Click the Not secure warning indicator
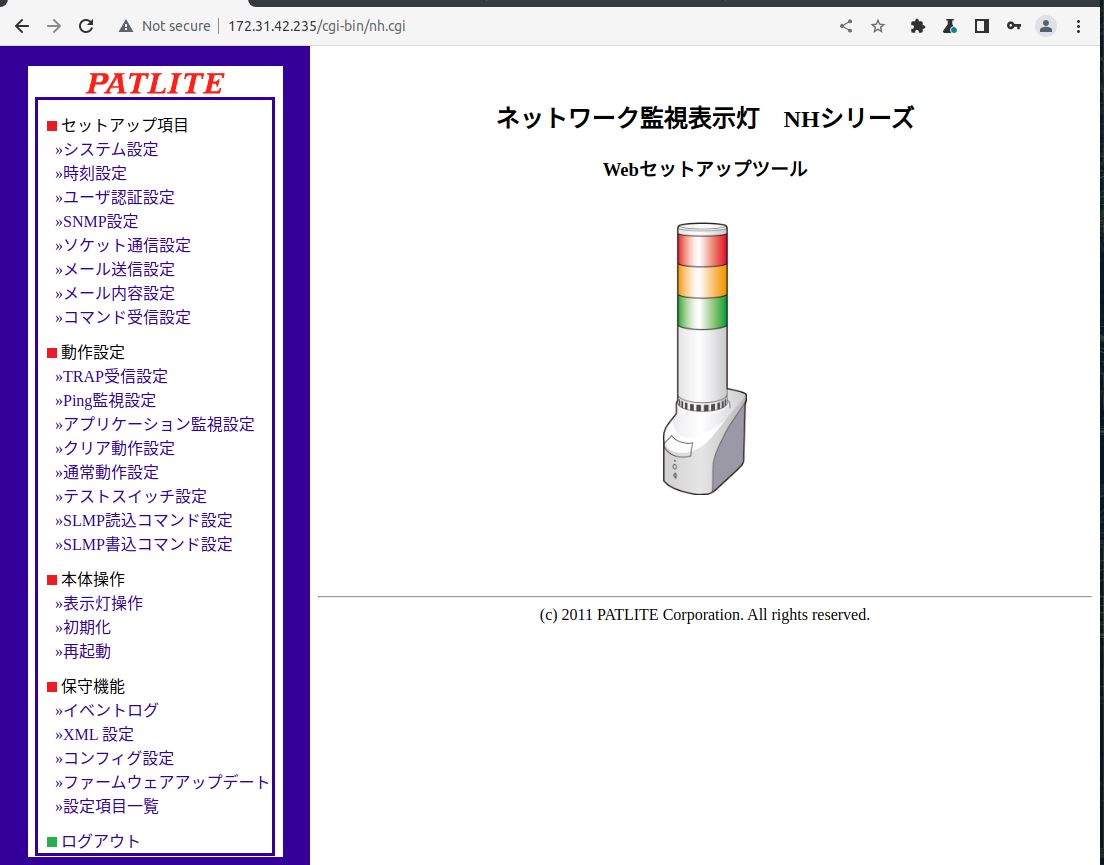Screen dimensions: 1104x865 point(165,26)
